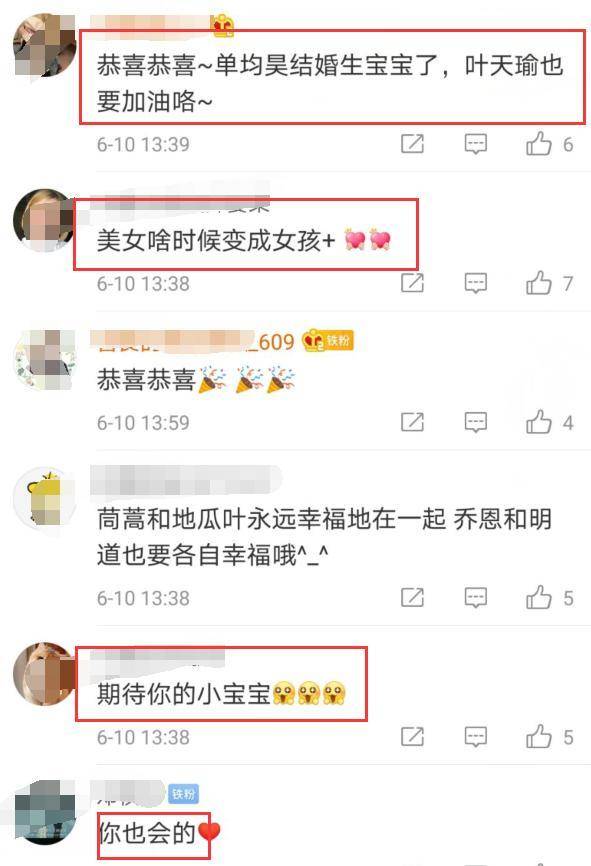Like the 期待你的小宝宝 comment
Screen dimensions: 591x866
[539, 737]
